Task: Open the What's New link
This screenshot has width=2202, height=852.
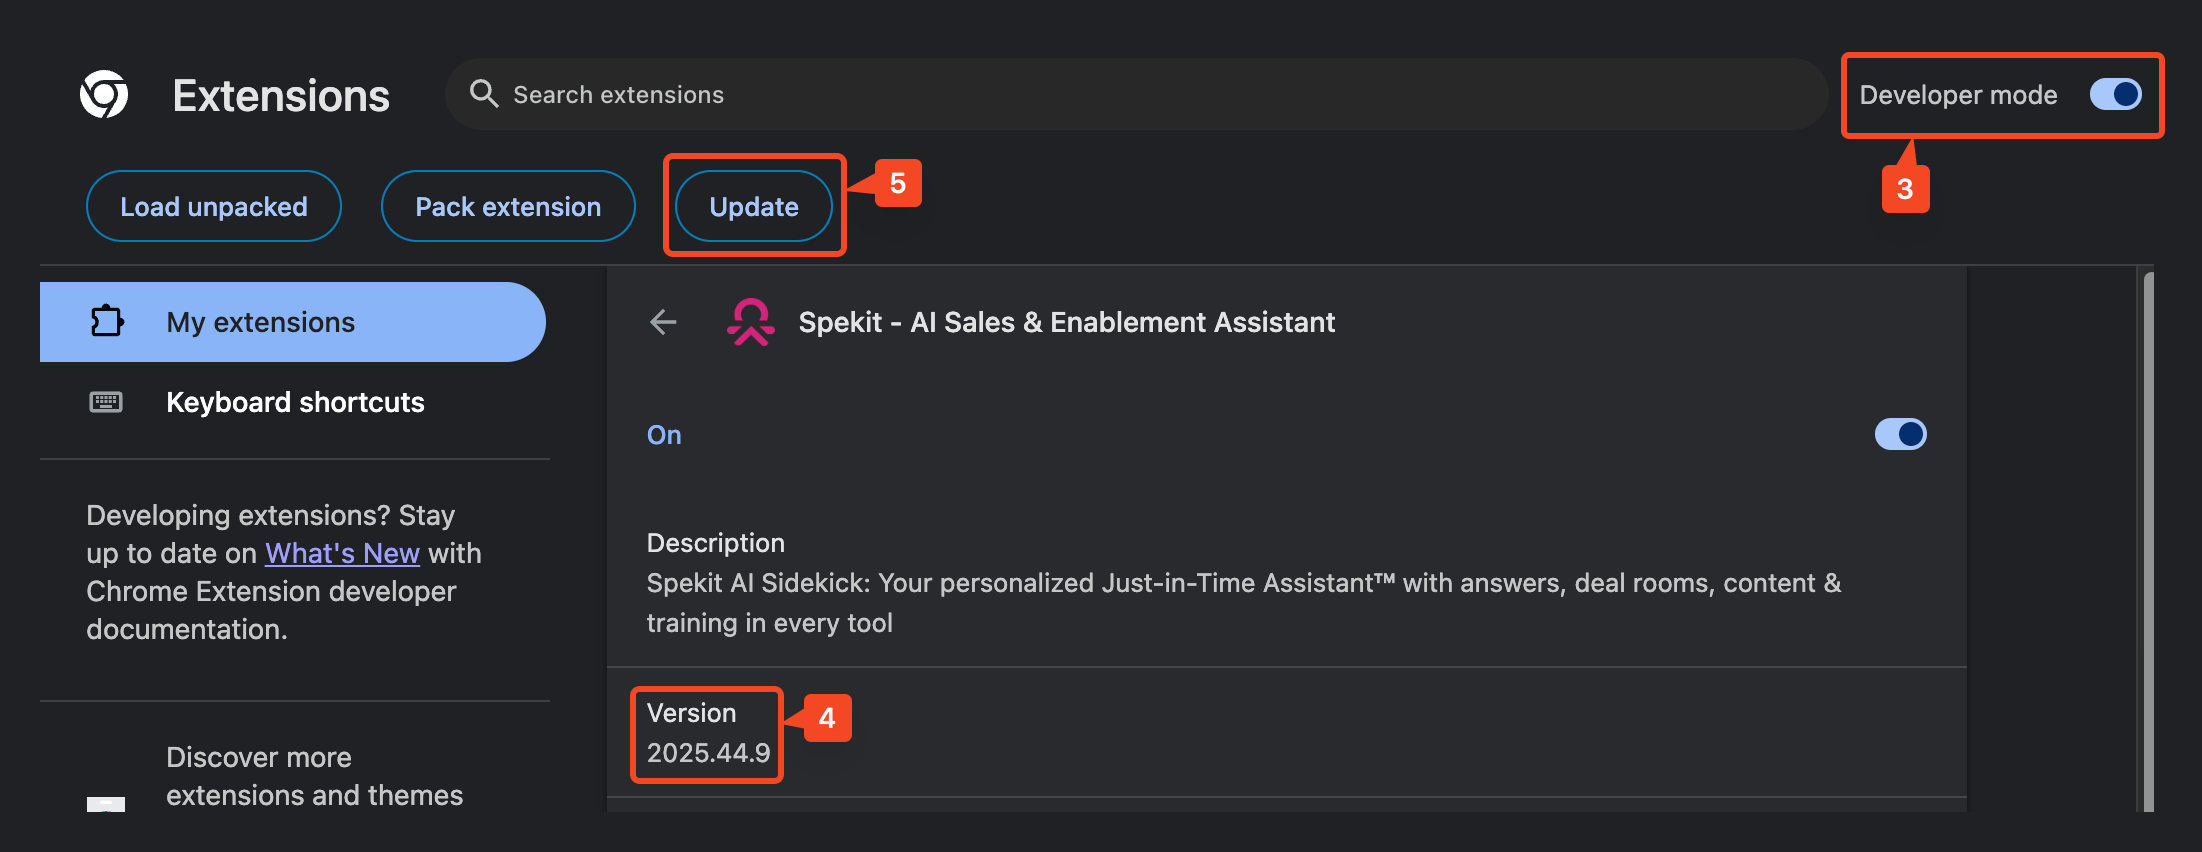Action: (342, 553)
